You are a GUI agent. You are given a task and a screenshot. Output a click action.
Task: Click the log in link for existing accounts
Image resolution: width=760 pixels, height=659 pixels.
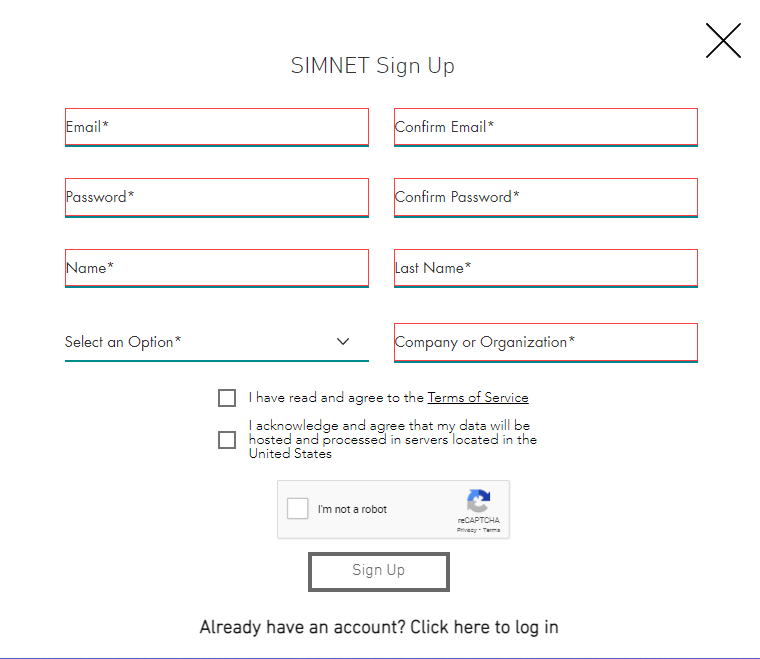pyautogui.click(x=379, y=628)
